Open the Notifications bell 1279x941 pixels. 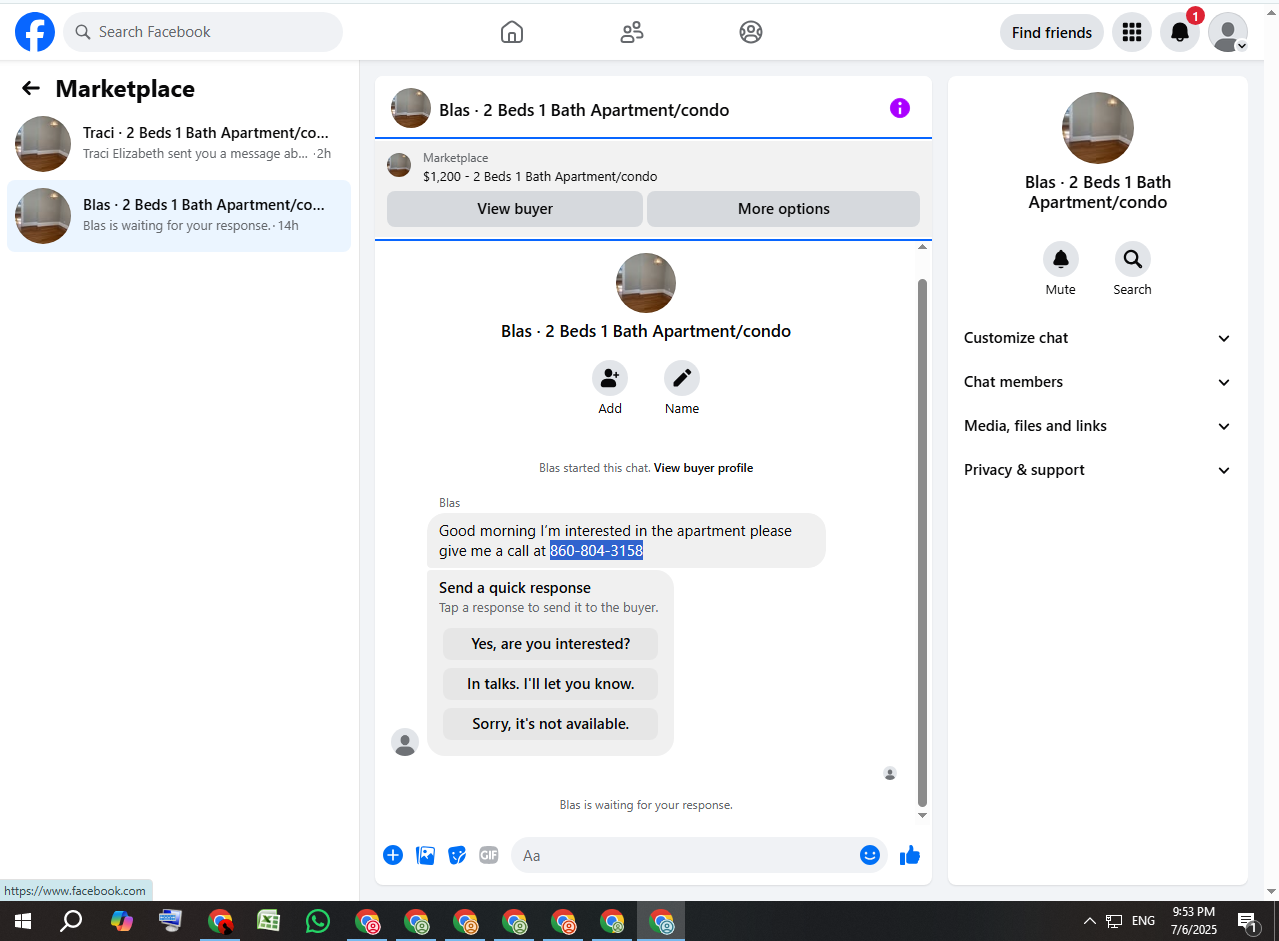1180,32
